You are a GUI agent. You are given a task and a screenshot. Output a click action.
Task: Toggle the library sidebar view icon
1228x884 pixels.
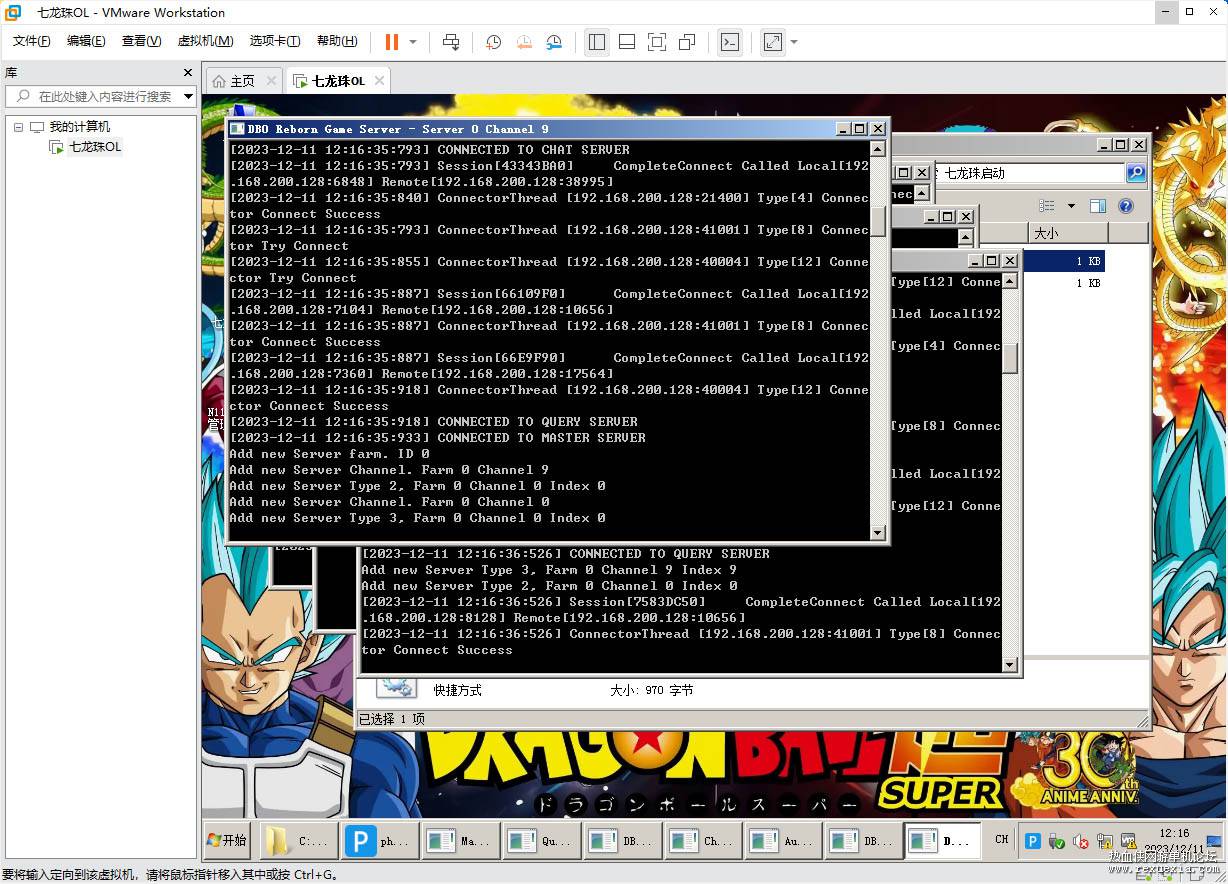point(597,42)
